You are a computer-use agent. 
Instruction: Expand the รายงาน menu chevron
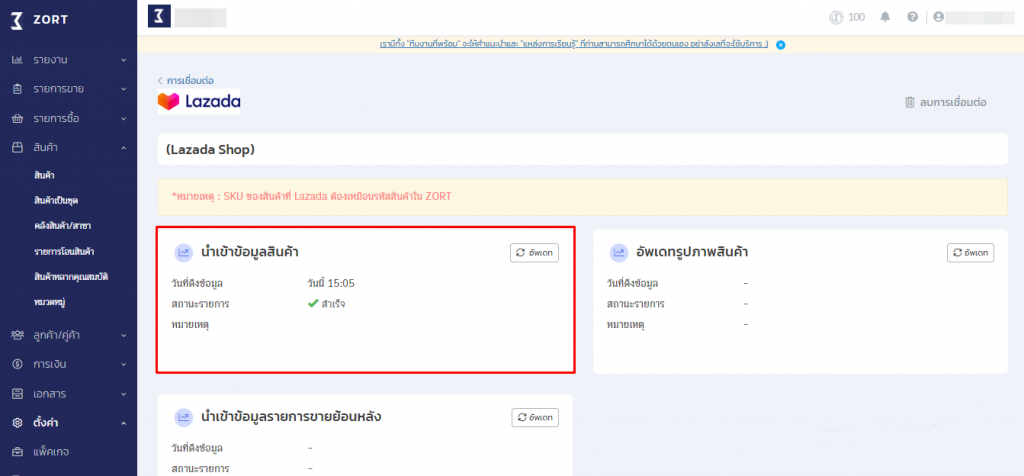click(123, 60)
